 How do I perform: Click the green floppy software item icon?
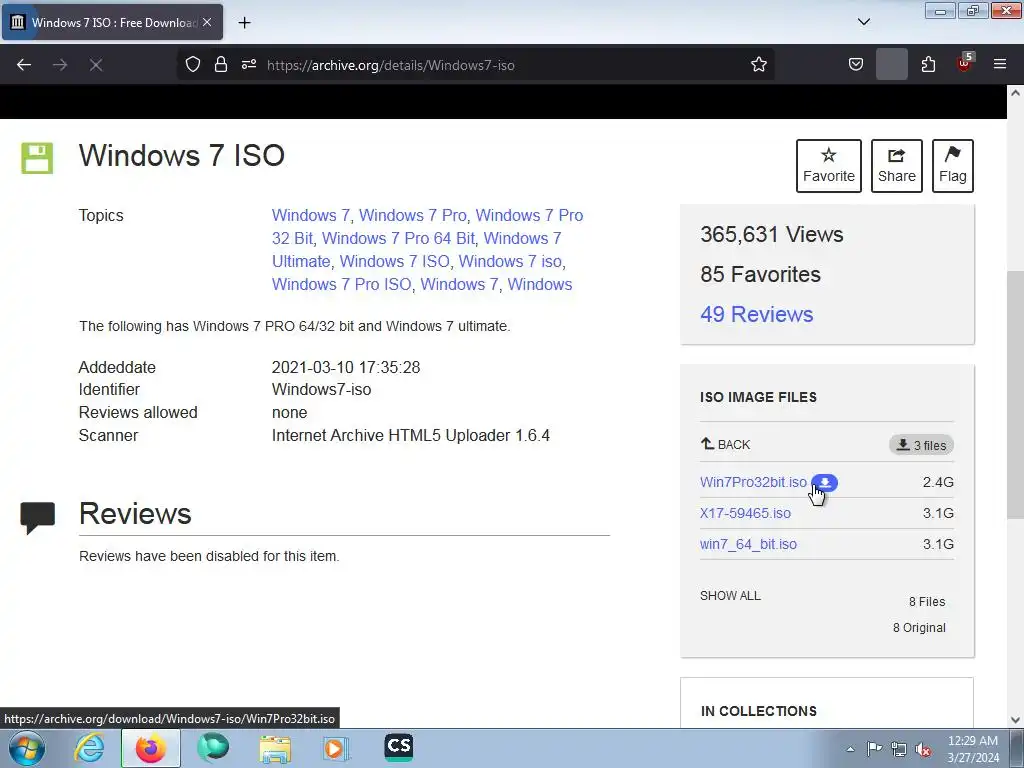[37, 158]
